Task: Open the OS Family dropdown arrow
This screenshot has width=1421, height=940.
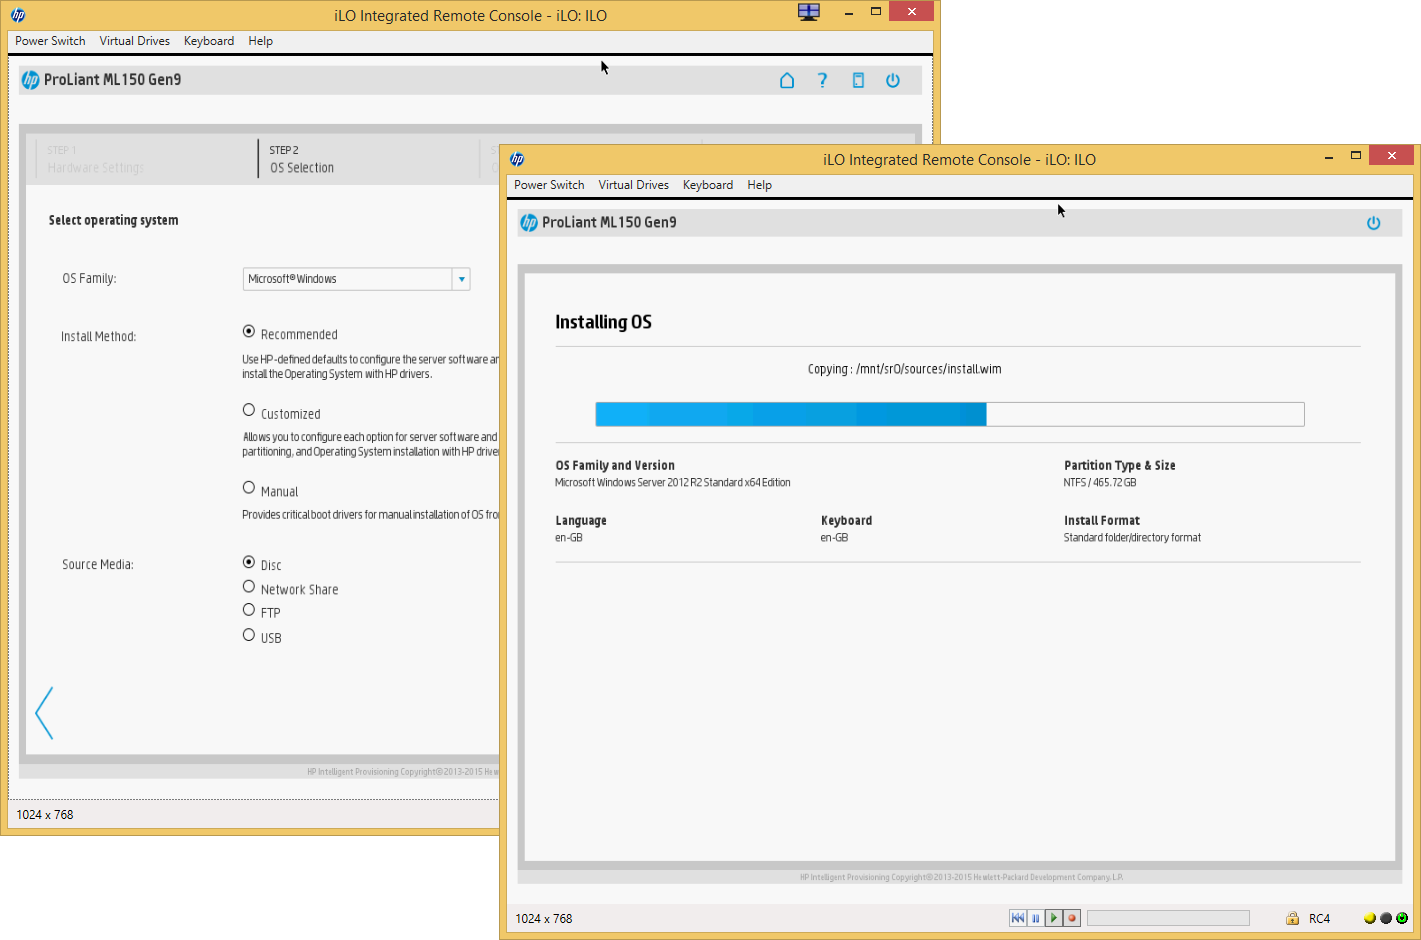Action: pos(461,279)
